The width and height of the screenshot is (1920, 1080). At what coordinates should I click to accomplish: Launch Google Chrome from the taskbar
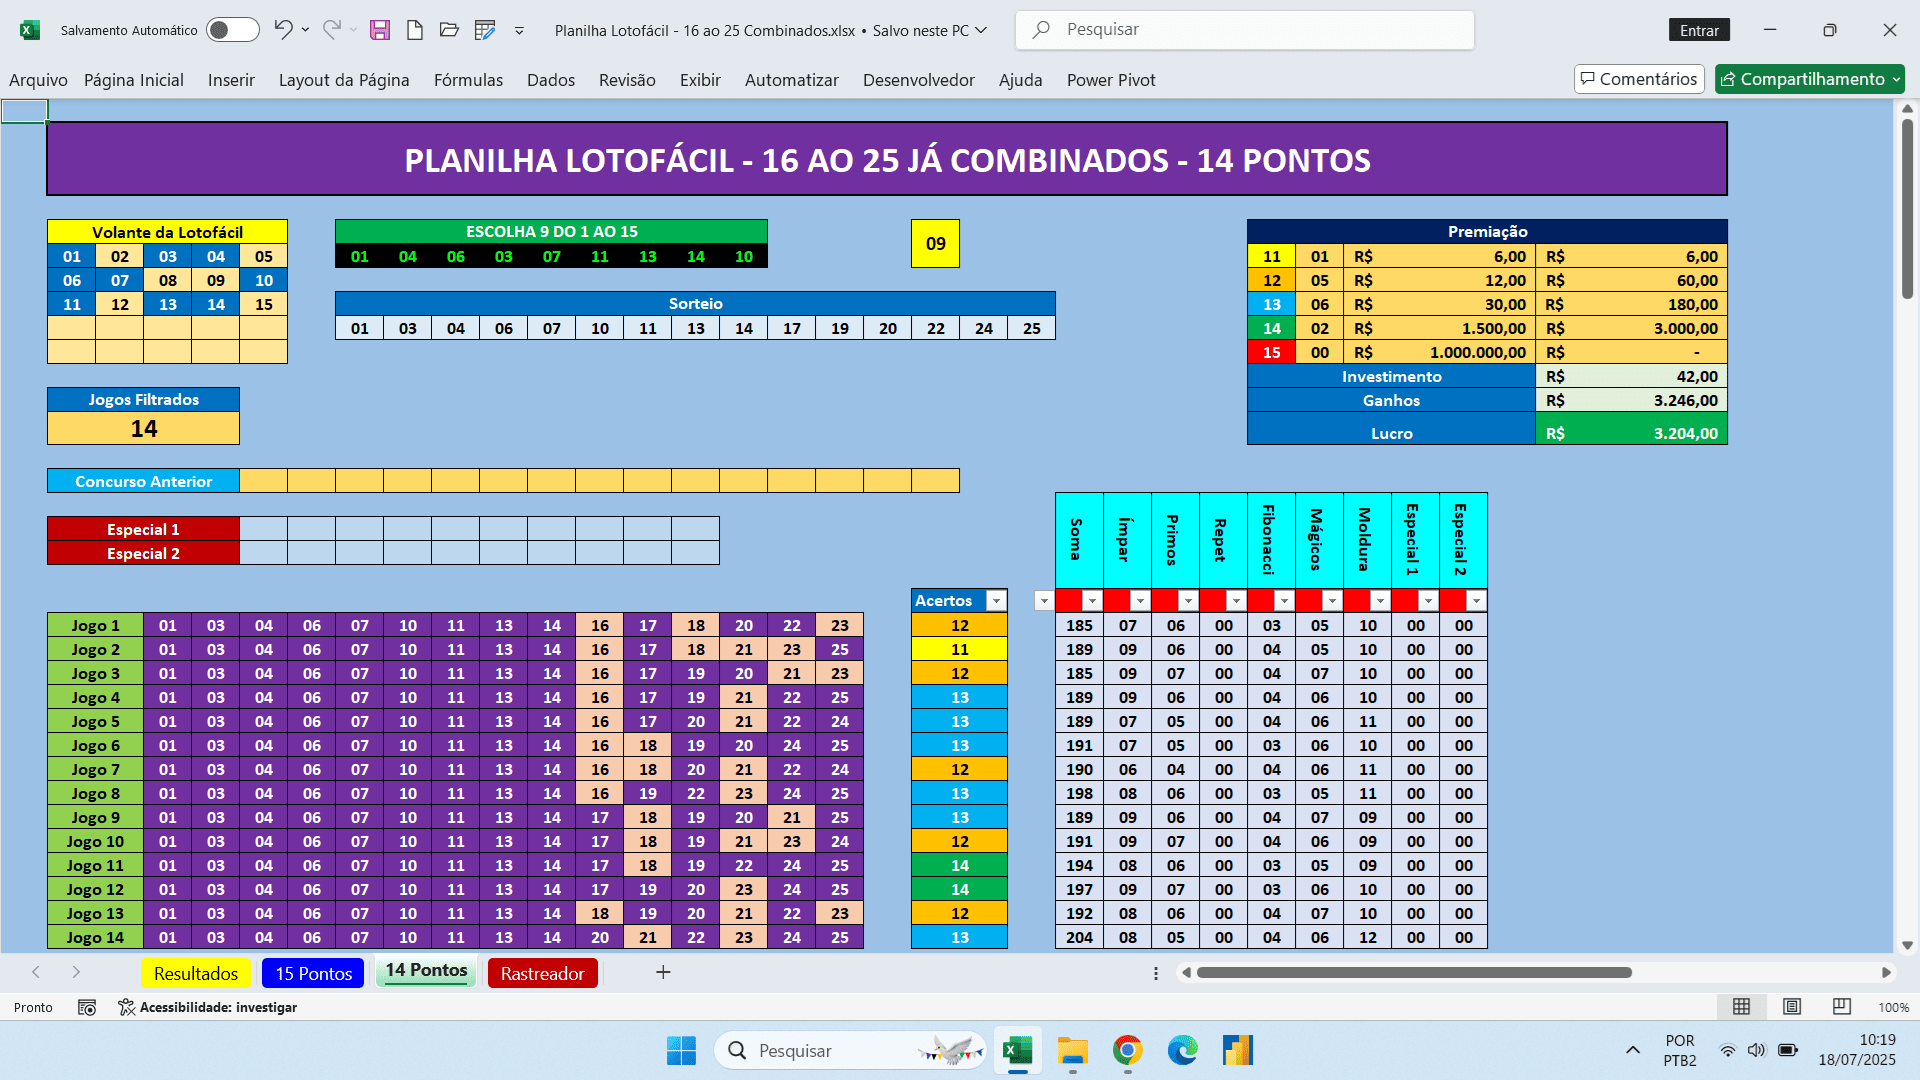tap(1128, 1050)
